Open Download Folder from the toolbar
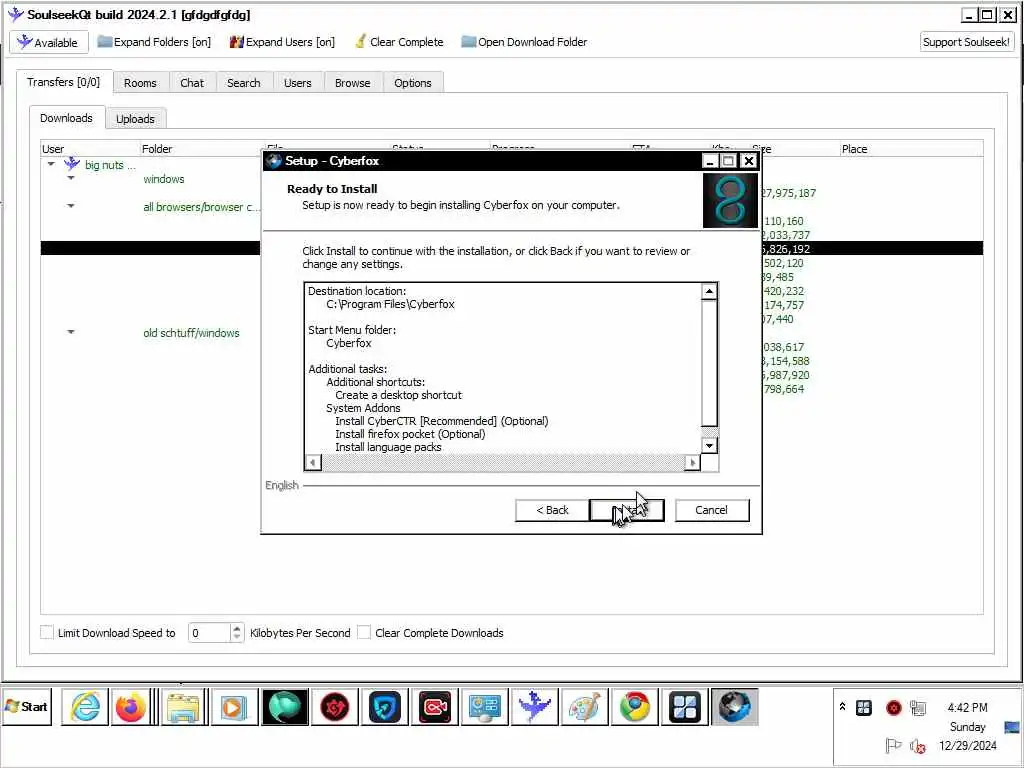Image resolution: width=1024 pixels, height=768 pixels. [524, 42]
